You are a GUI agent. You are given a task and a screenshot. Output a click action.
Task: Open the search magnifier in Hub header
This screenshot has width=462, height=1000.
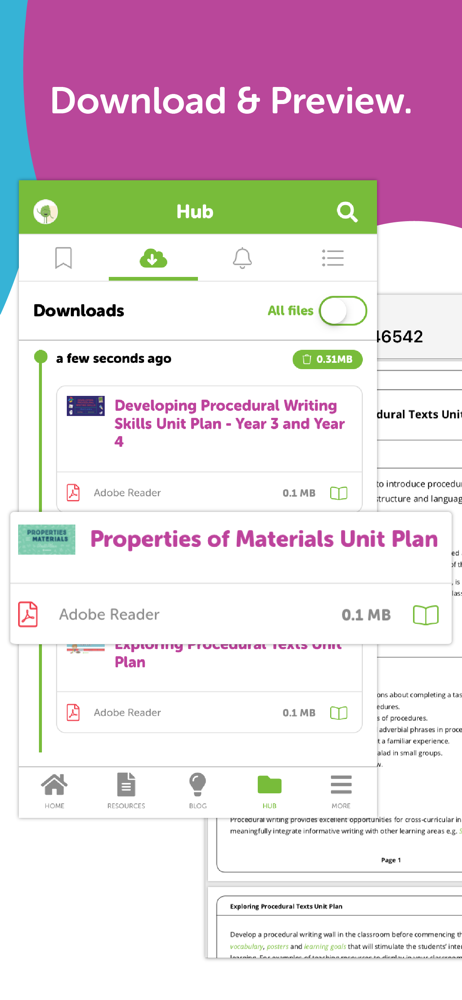click(x=347, y=212)
